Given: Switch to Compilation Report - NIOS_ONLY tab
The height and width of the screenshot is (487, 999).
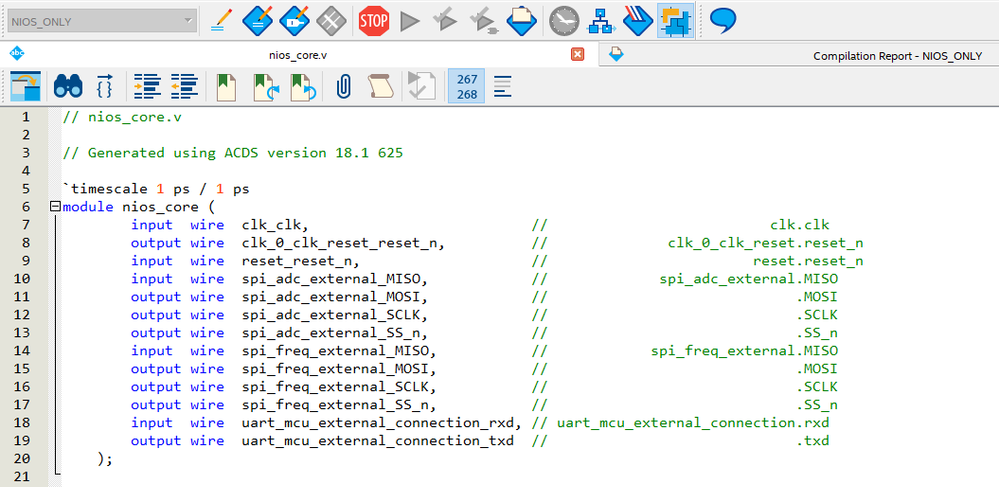Looking at the screenshot, I should [x=897, y=56].
